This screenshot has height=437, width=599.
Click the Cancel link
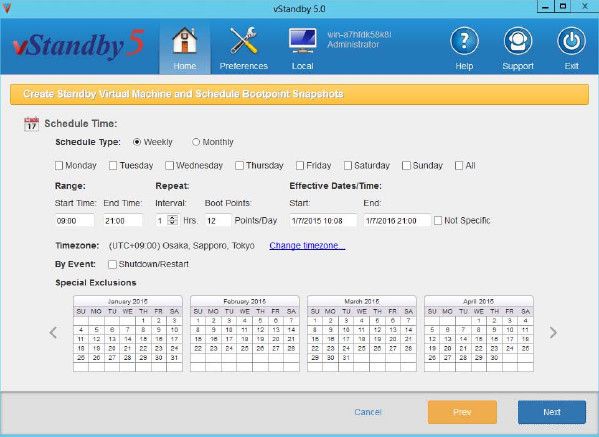(x=368, y=412)
